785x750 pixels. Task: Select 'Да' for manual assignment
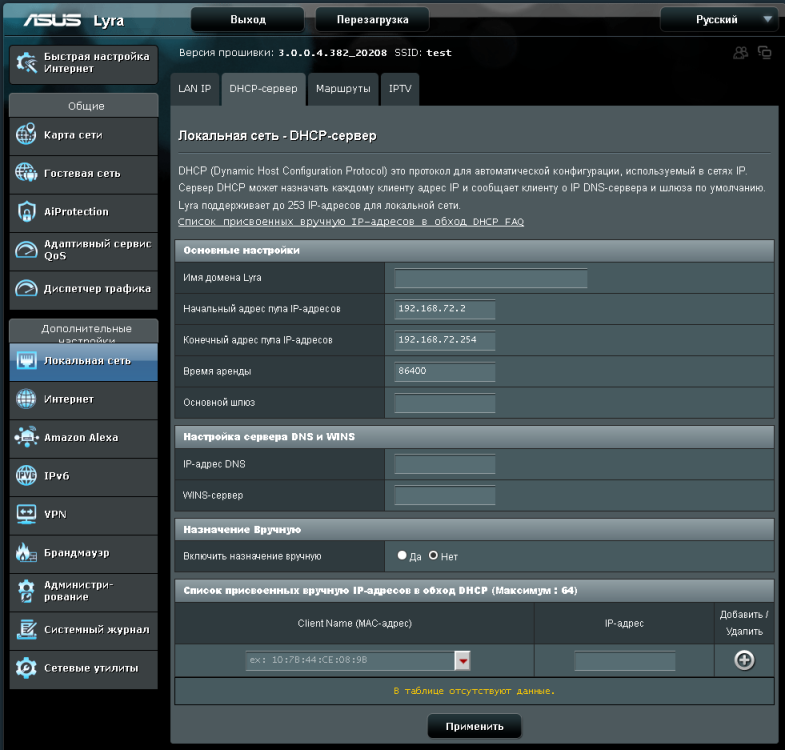click(402, 555)
